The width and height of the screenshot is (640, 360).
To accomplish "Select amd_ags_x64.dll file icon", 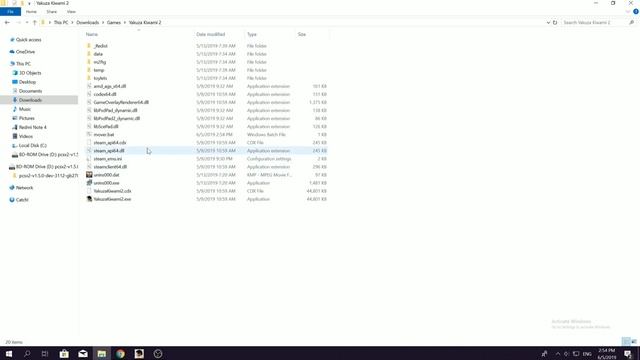I will pos(89,86).
